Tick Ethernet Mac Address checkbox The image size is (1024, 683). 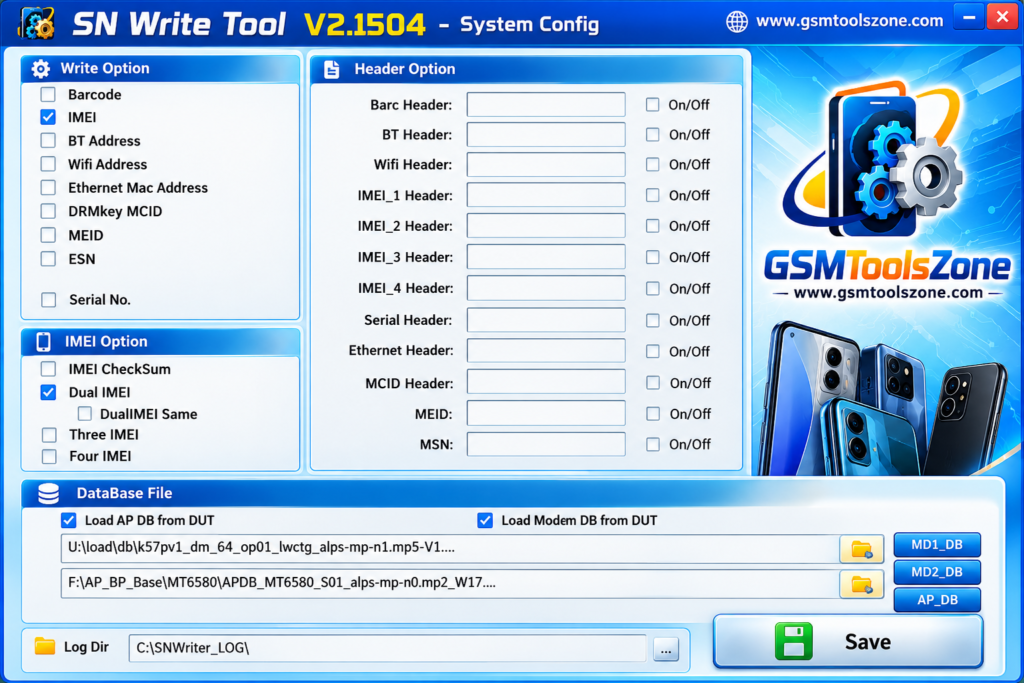pos(48,187)
